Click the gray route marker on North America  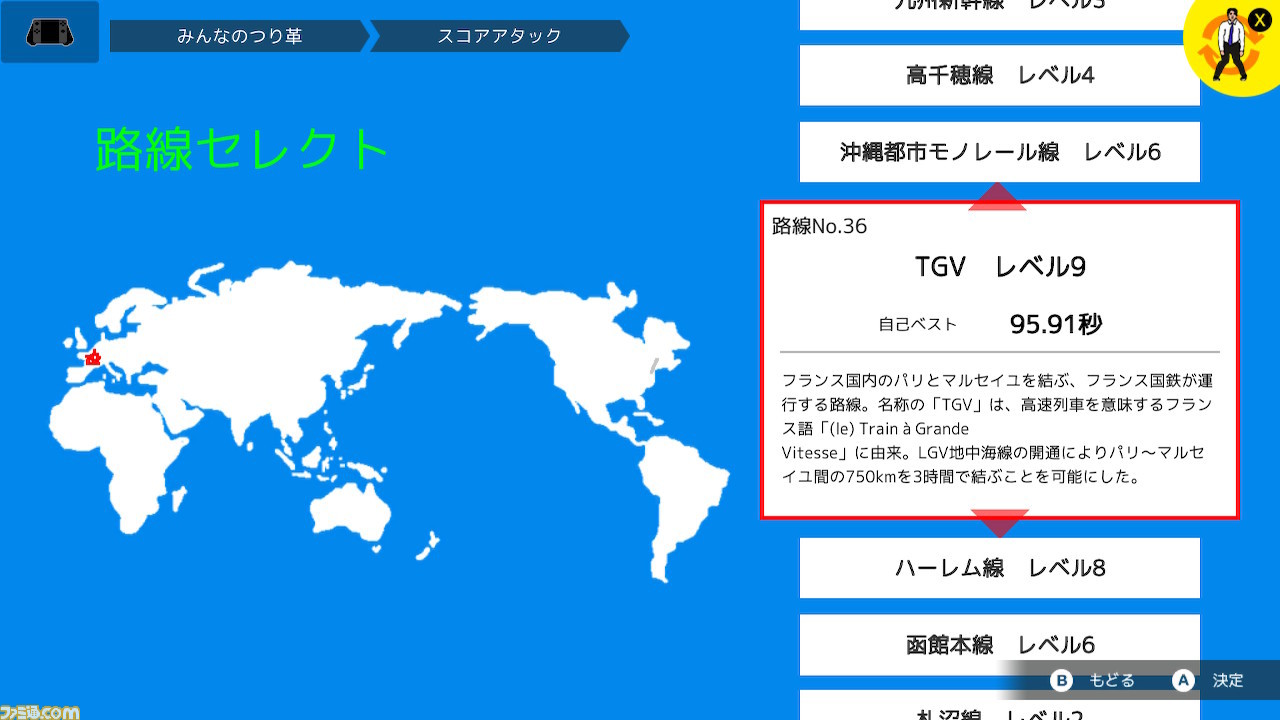tap(654, 365)
